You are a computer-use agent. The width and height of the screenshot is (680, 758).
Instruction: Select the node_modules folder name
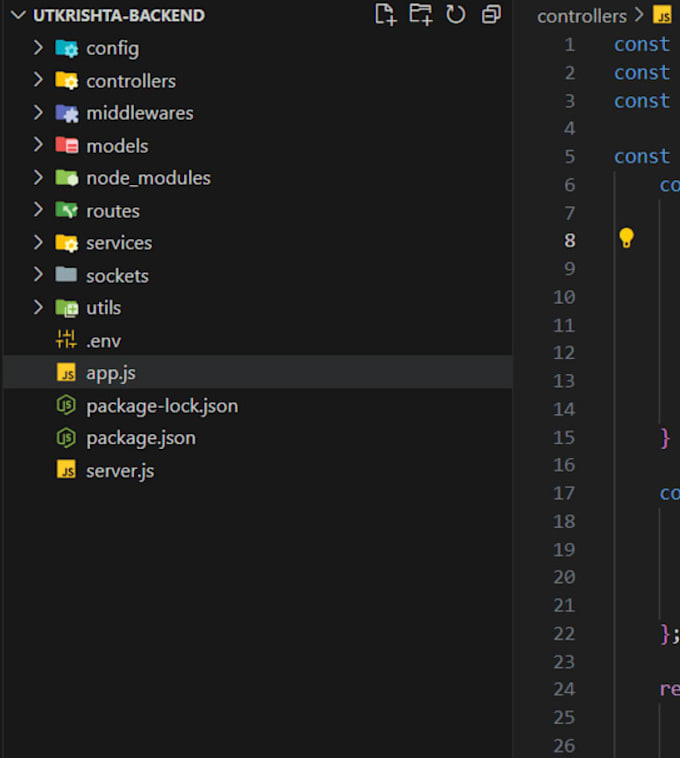(x=148, y=178)
